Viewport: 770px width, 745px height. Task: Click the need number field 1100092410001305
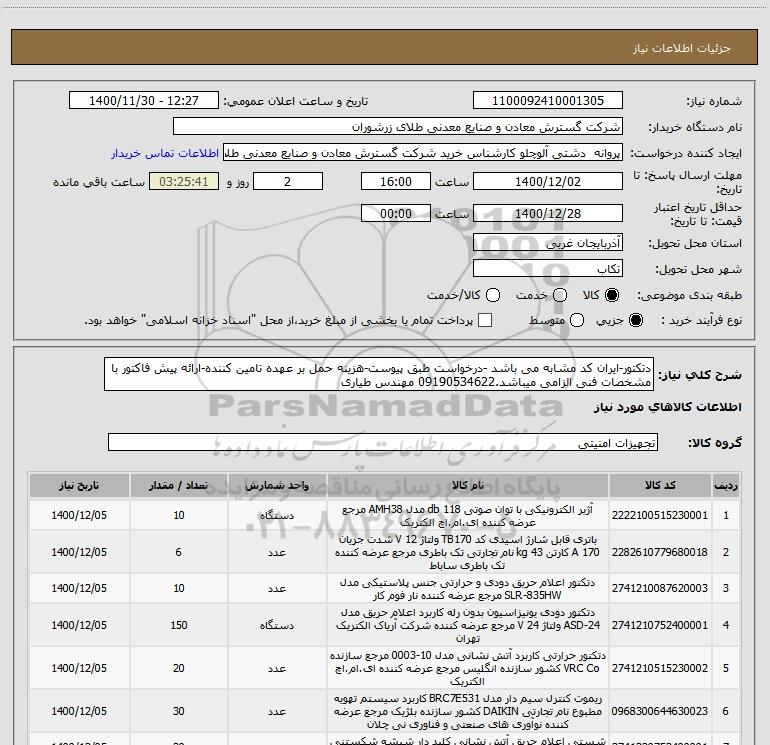[x=548, y=101]
